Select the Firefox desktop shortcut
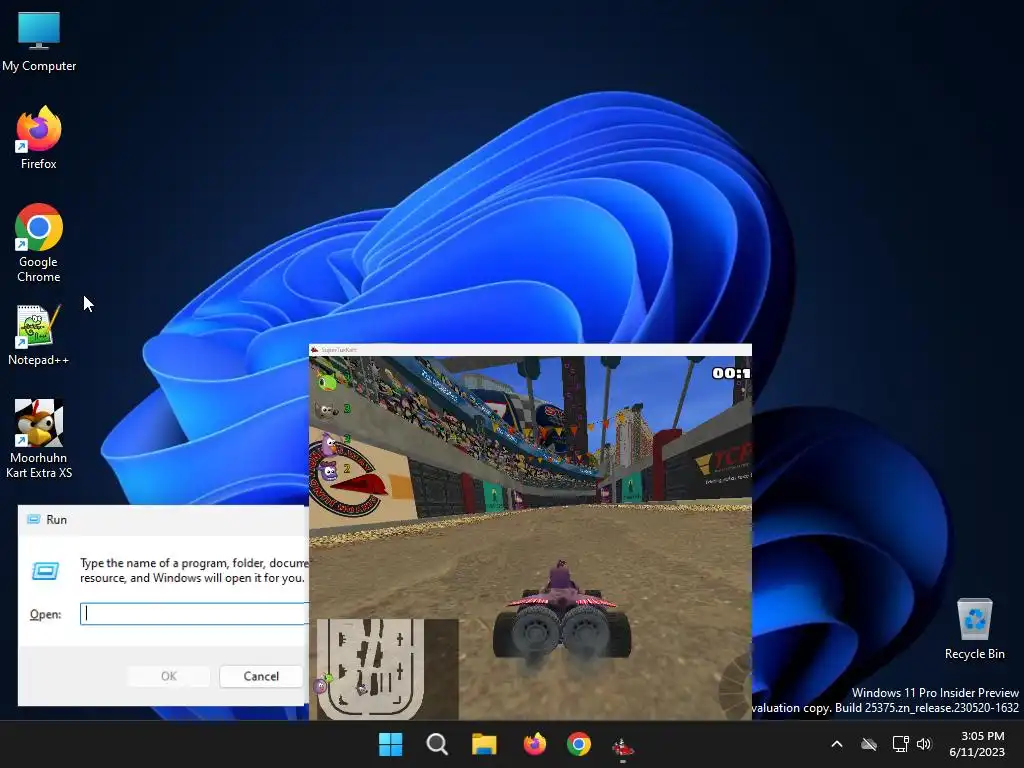This screenshot has height=768, width=1024. pos(39,138)
